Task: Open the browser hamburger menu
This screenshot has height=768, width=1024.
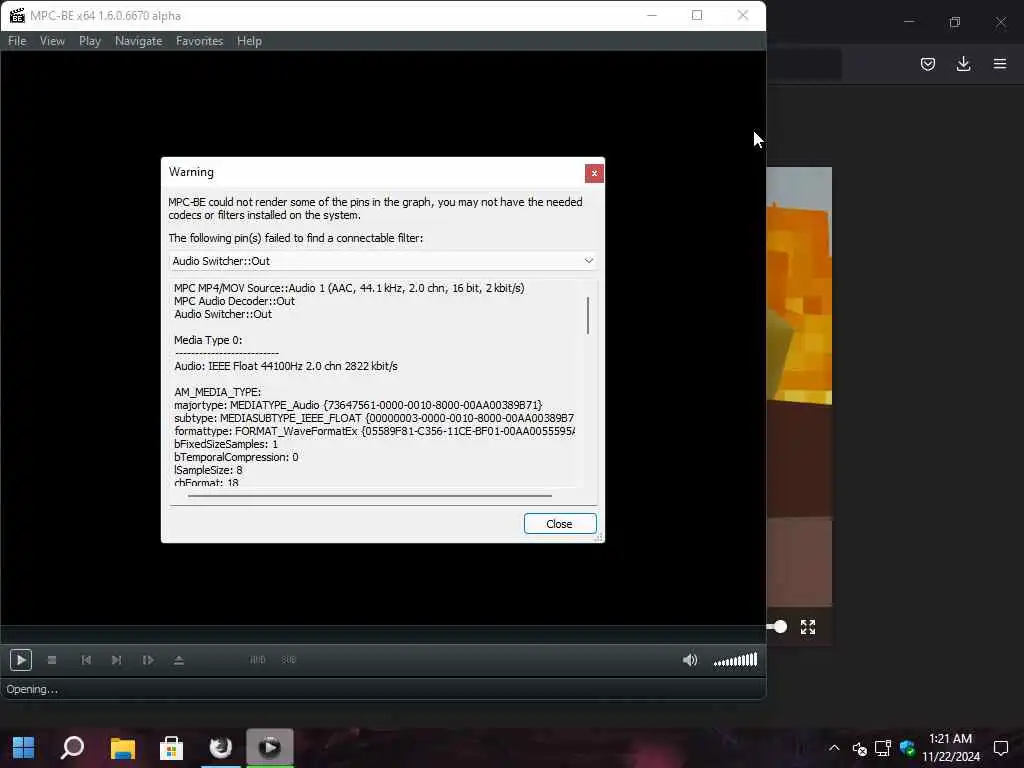Action: (x=1000, y=64)
